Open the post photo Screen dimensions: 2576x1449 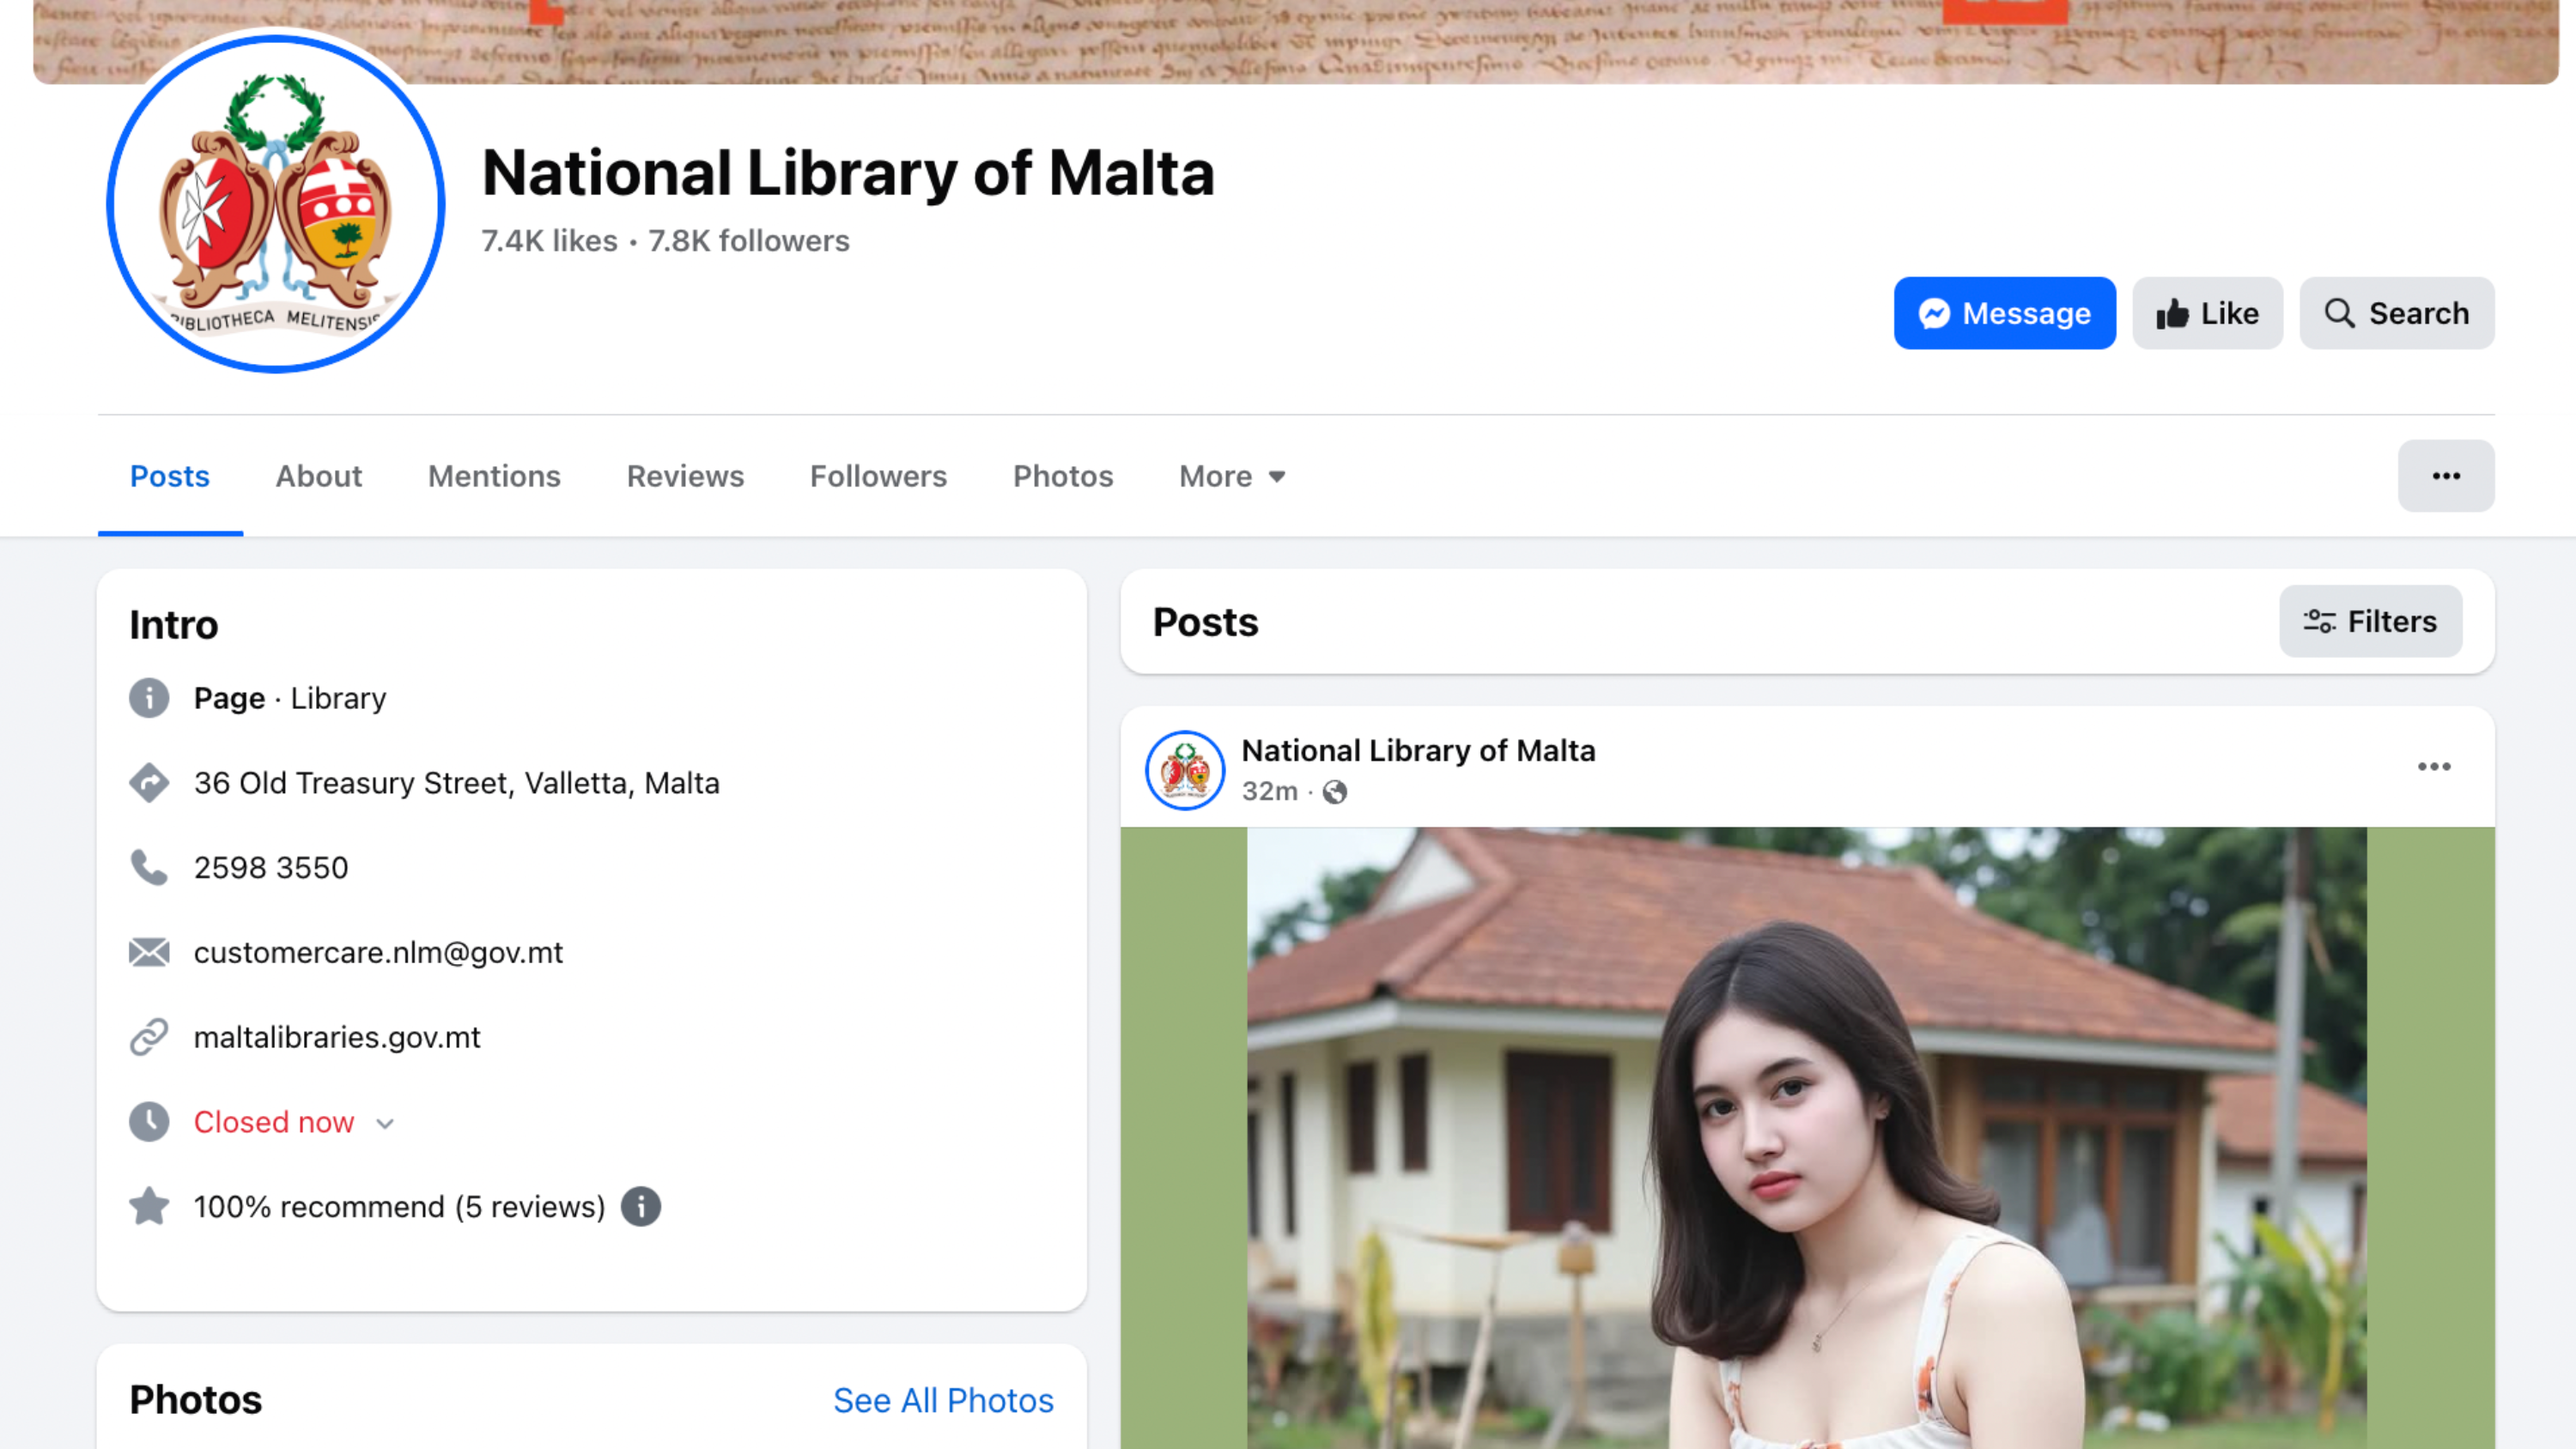point(1807,1137)
